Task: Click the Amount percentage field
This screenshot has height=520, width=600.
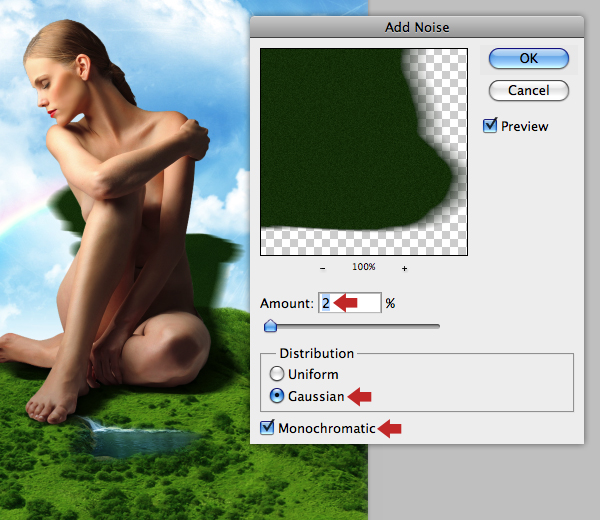Action: point(350,303)
